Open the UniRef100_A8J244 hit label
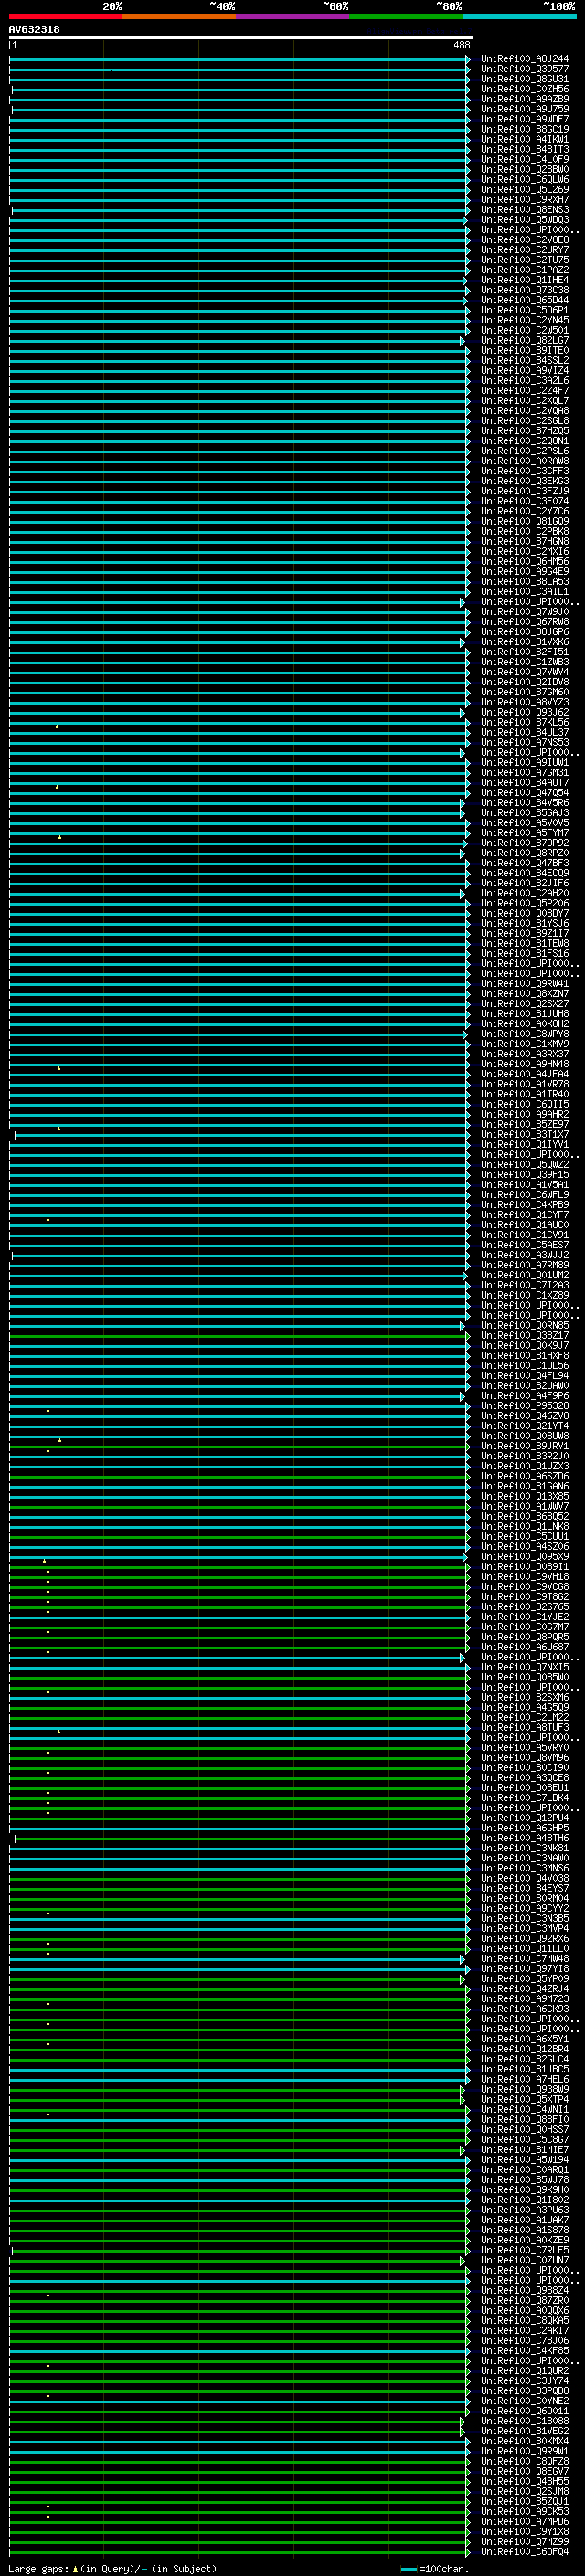 point(524,59)
